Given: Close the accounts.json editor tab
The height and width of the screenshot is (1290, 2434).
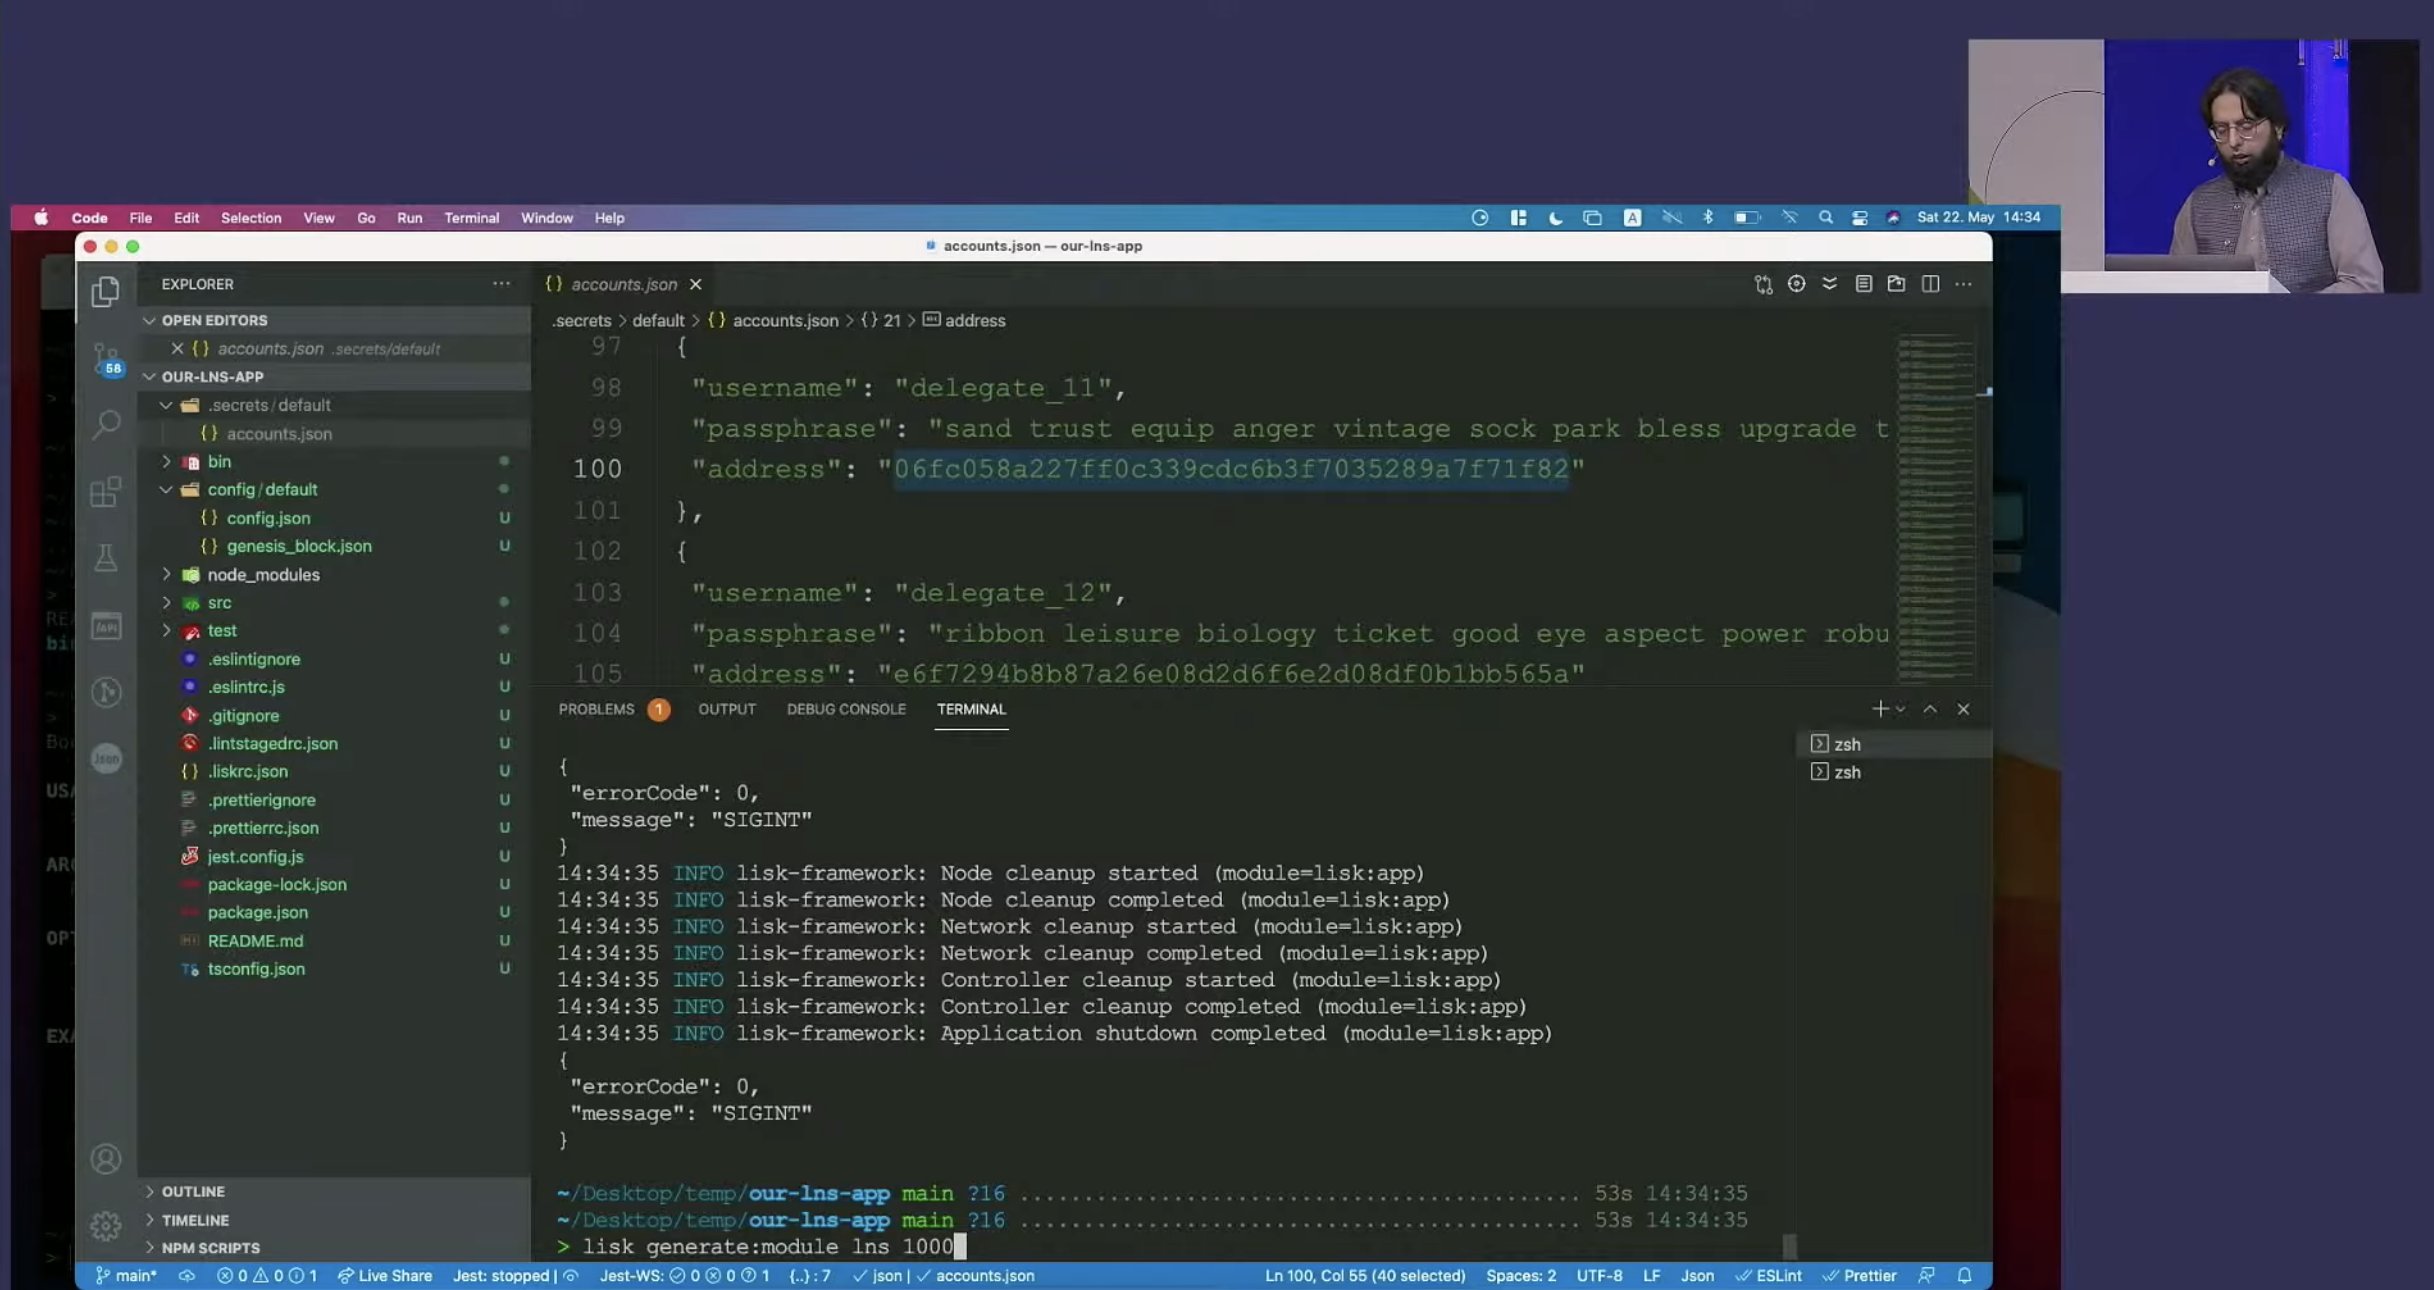Looking at the screenshot, I should tap(695, 285).
